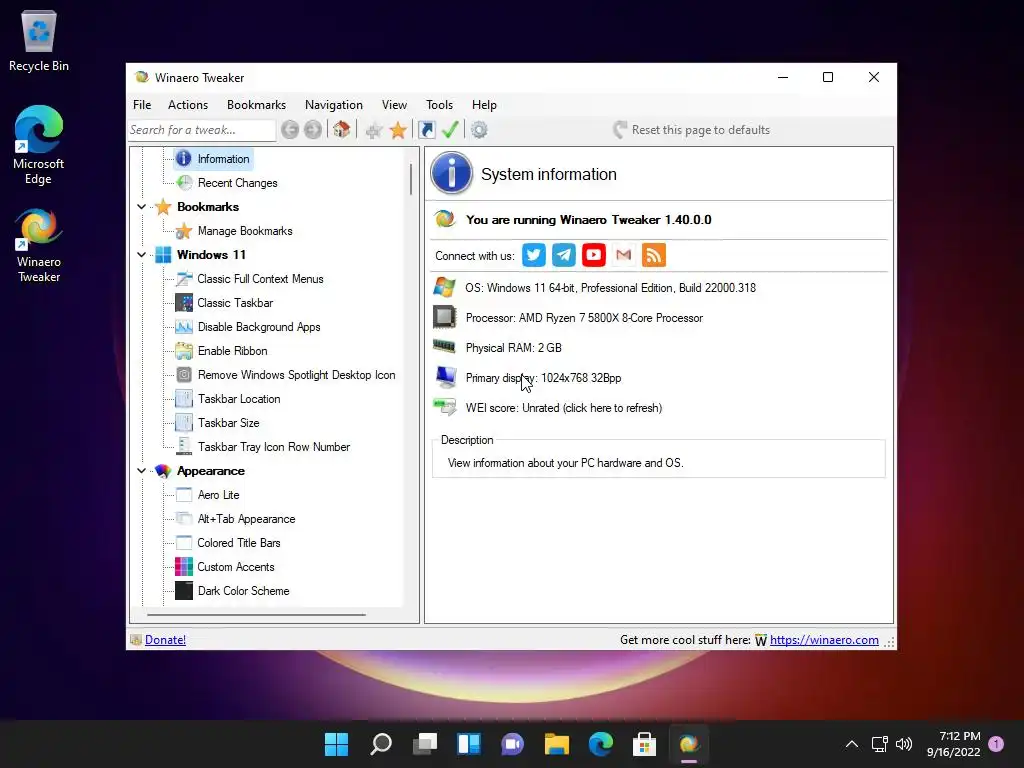Screen dimensions: 1024x768
Task: Open Microsoft Store from the taskbar
Action: [645, 744]
